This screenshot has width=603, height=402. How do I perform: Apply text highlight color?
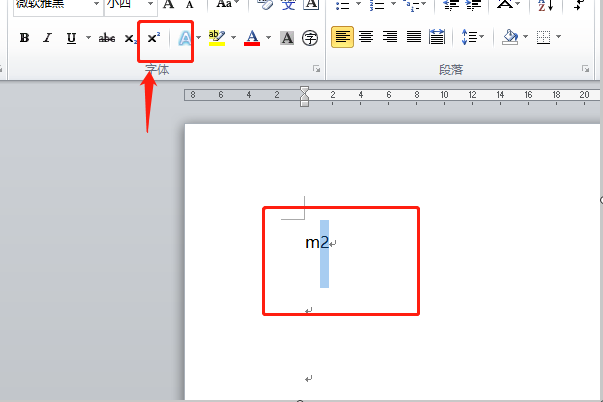[x=217, y=38]
